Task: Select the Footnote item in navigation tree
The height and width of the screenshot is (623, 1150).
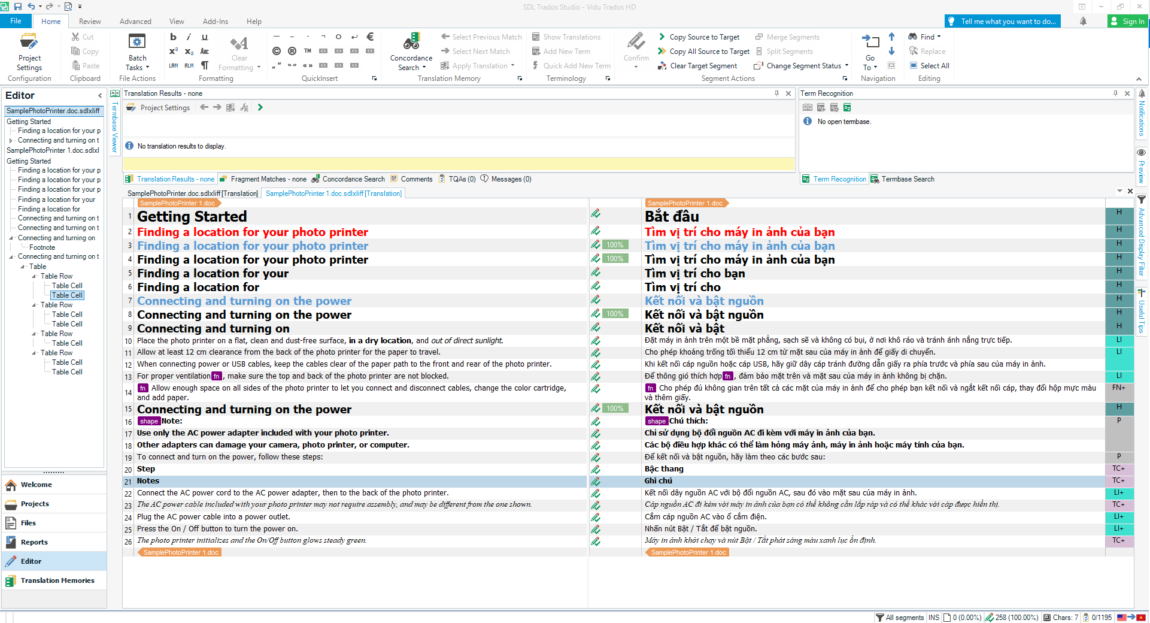Action: [42, 247]
